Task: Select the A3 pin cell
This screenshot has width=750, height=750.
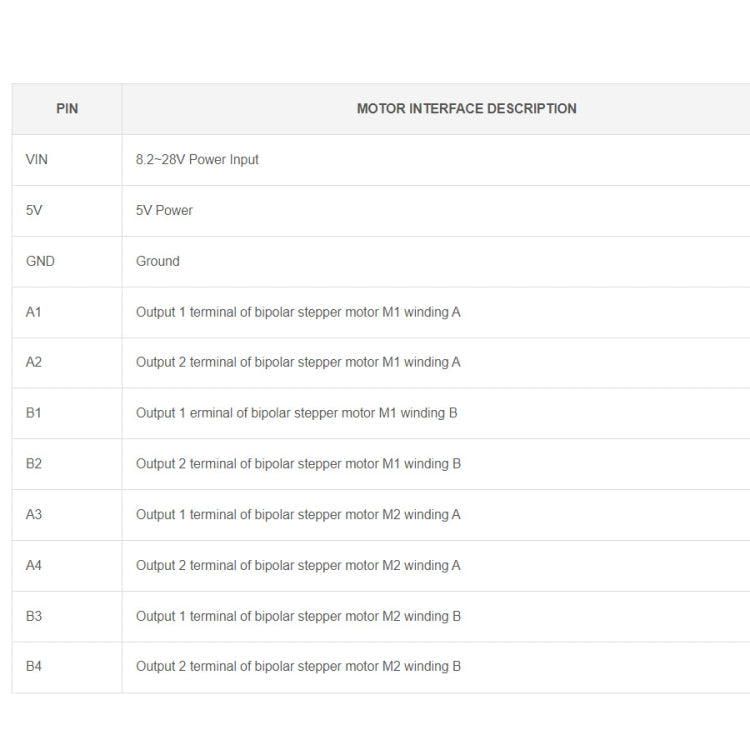Action: tap(34, 515)
